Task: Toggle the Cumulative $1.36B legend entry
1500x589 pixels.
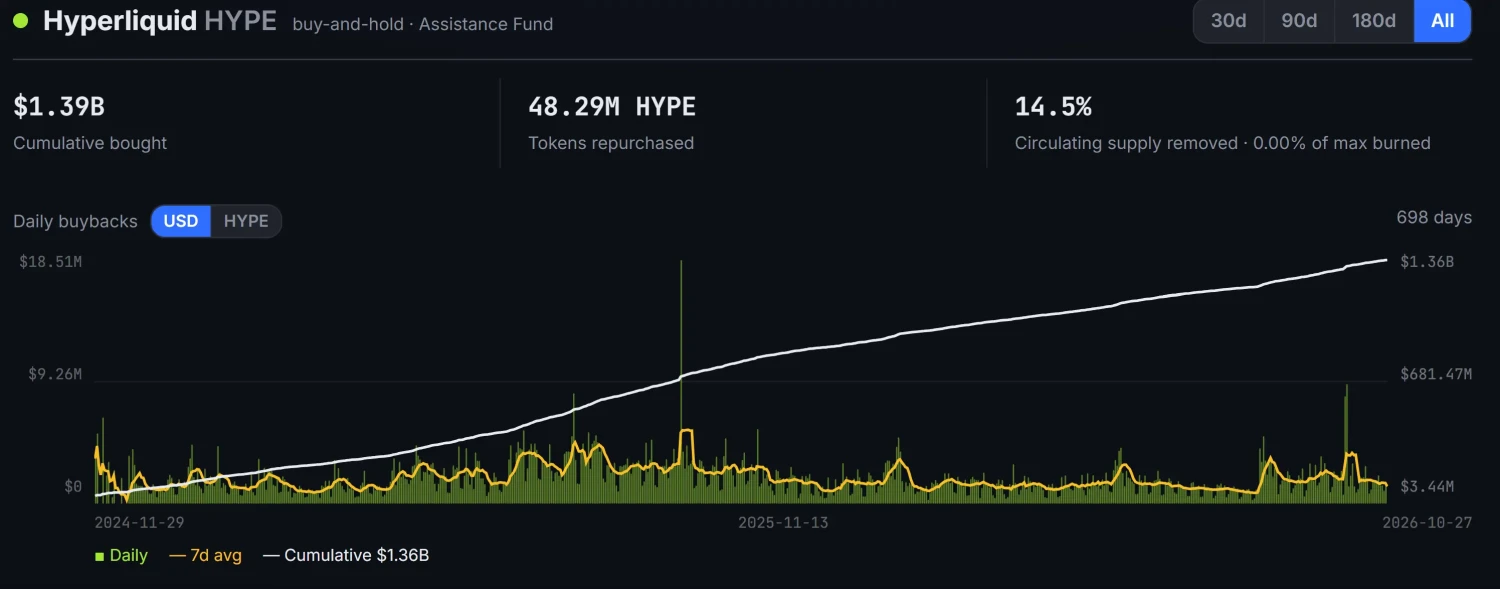Action: [x=346, y=555]
